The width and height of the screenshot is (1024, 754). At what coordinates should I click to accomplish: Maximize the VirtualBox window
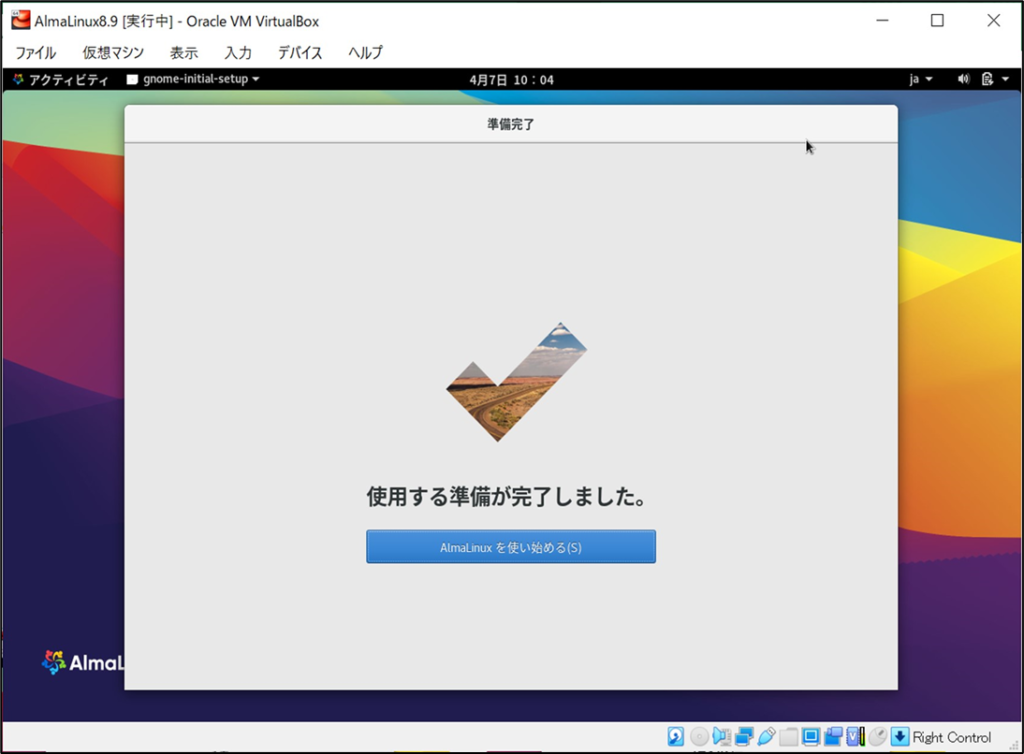[x=937, y=20]
